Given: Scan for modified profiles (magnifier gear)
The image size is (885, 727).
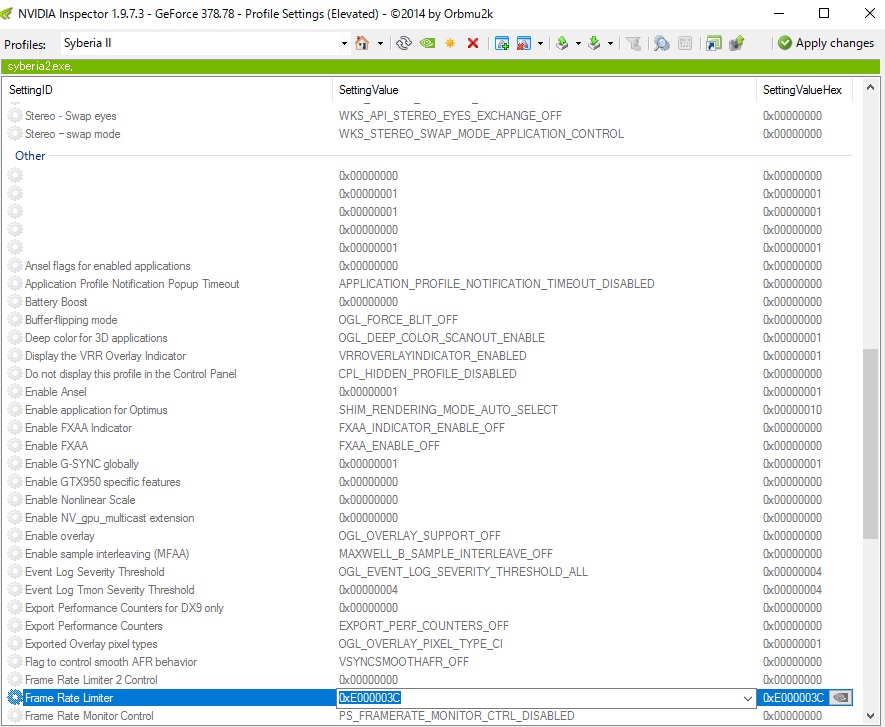Looking at the screenshot, I should 661,43.
